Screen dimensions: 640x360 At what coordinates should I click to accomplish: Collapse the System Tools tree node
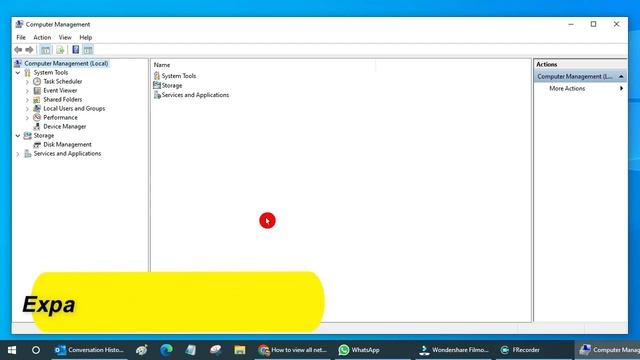(x=18, y=73)
